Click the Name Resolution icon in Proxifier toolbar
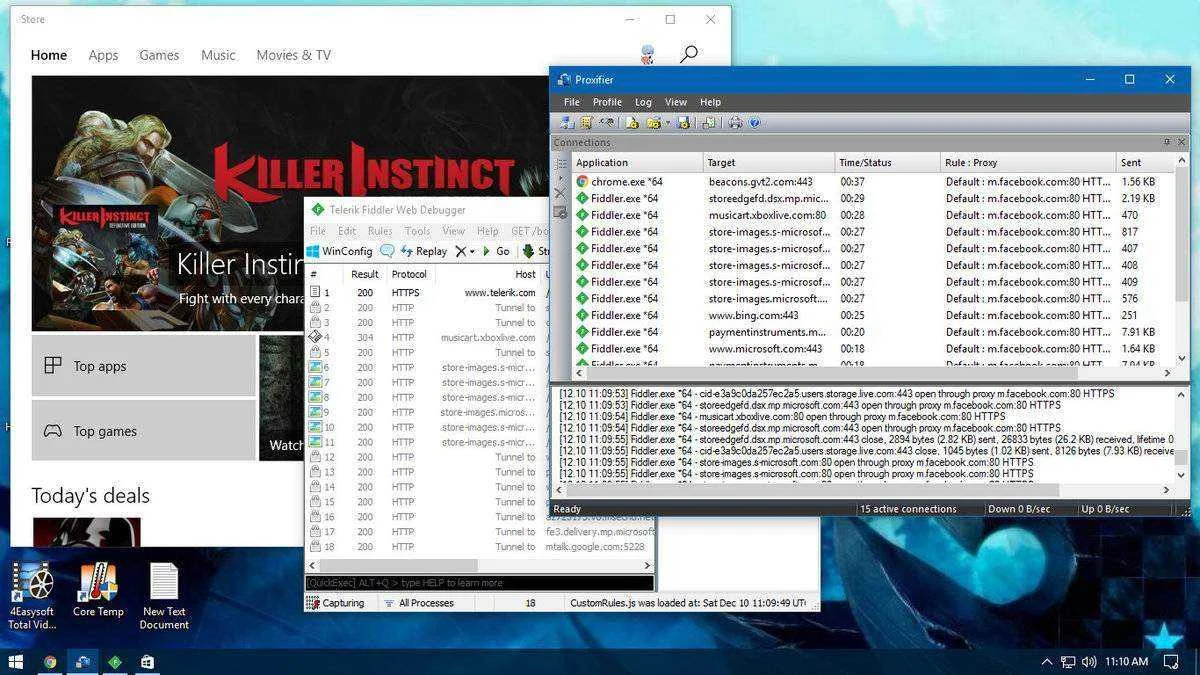Image resolution: width=1200 pixels, height=675 pixels. pyautogui.click(x=606, y=123)
